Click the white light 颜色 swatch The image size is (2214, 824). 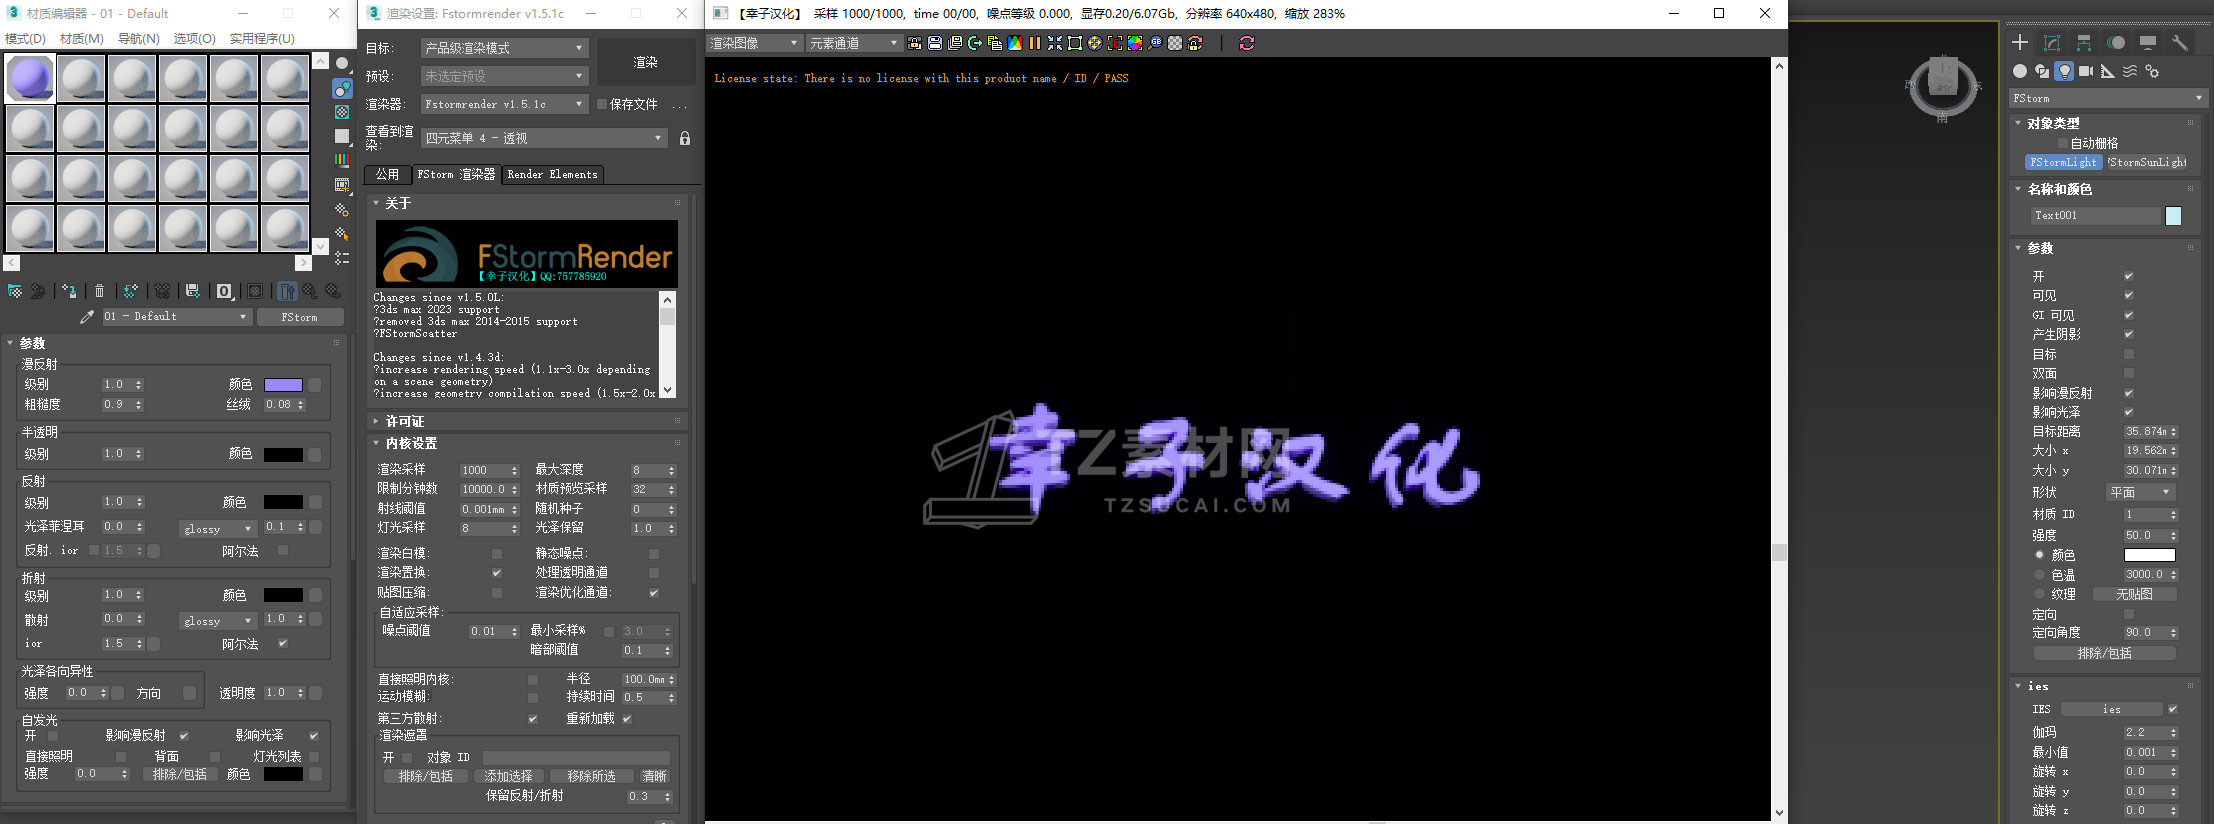click(2150, 555)
